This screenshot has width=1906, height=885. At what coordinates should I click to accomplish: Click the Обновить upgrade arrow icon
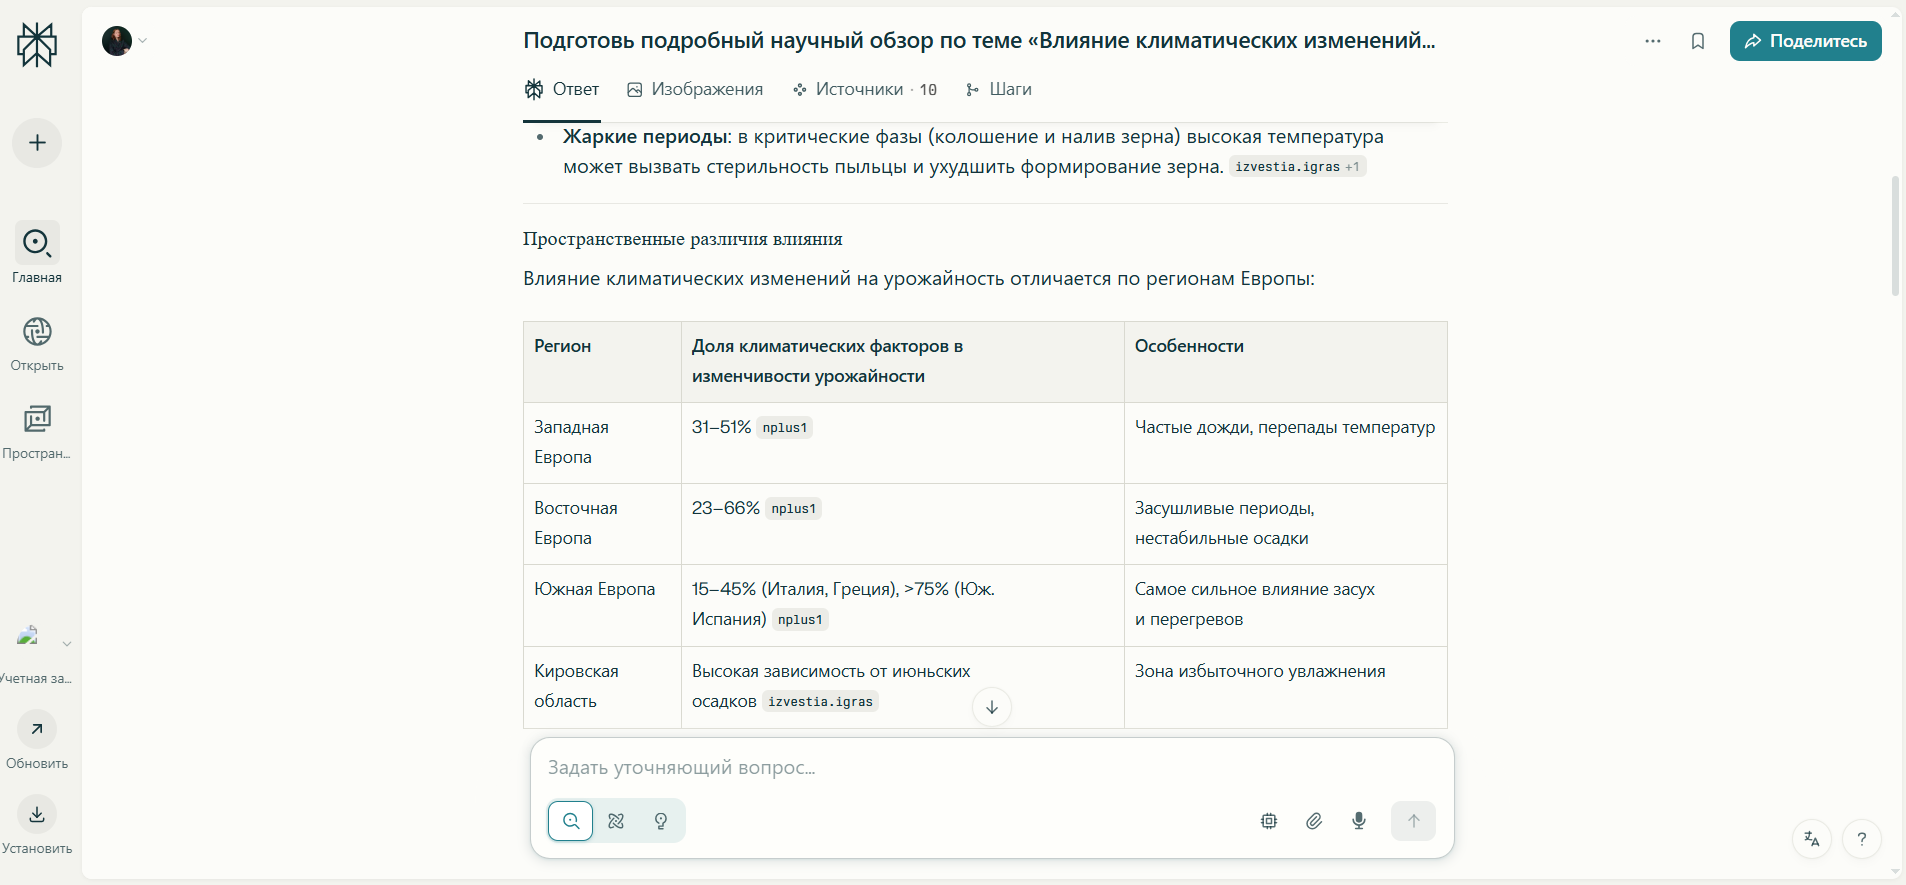coord(37,729)
